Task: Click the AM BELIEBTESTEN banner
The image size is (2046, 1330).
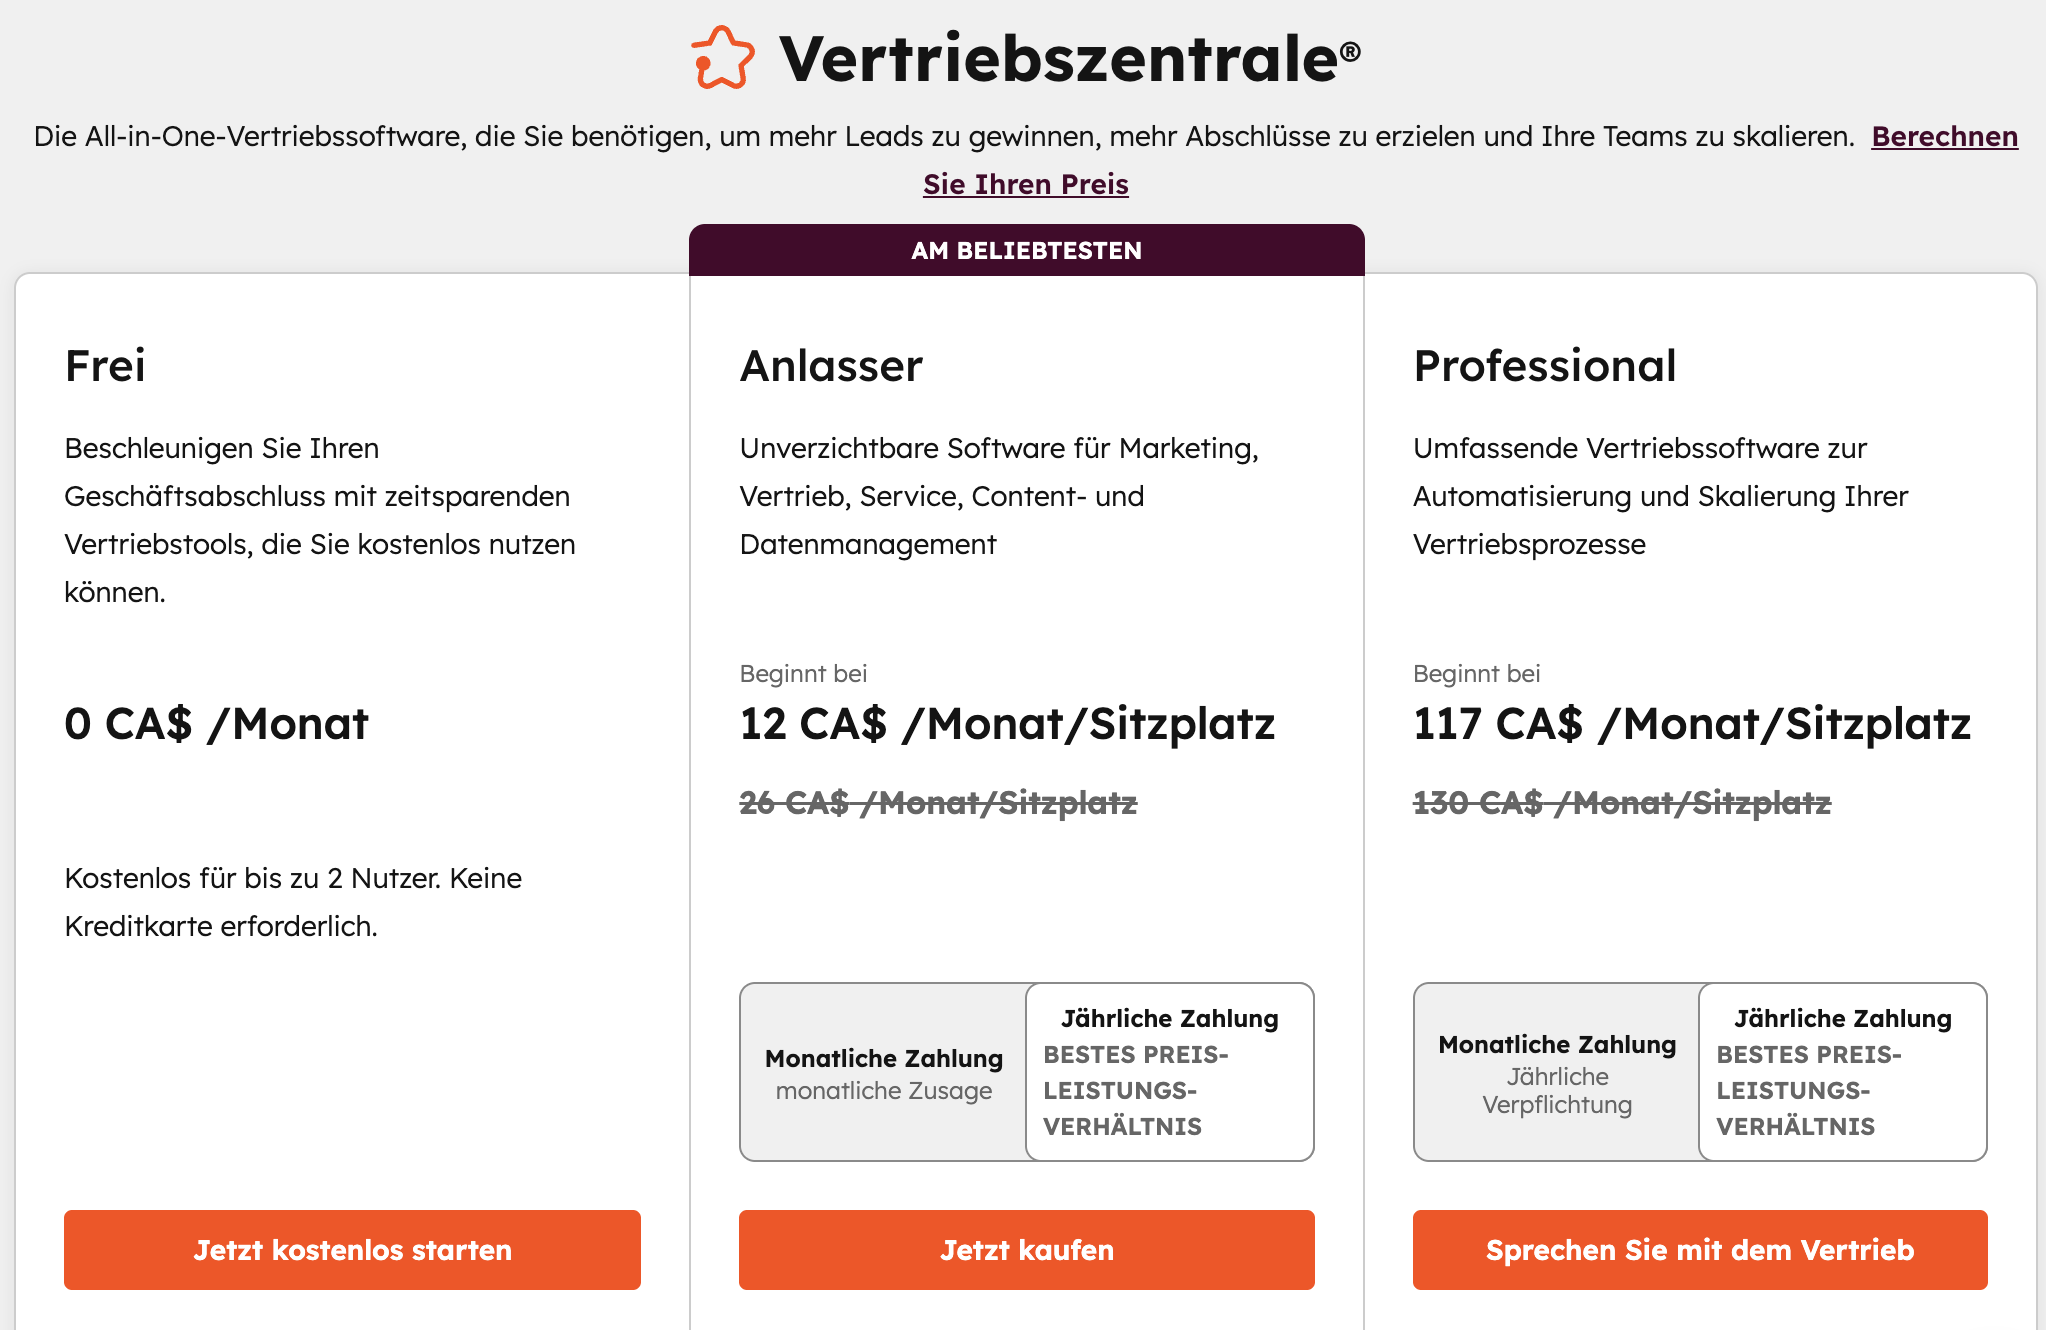Action: [x=1026, y=250]
